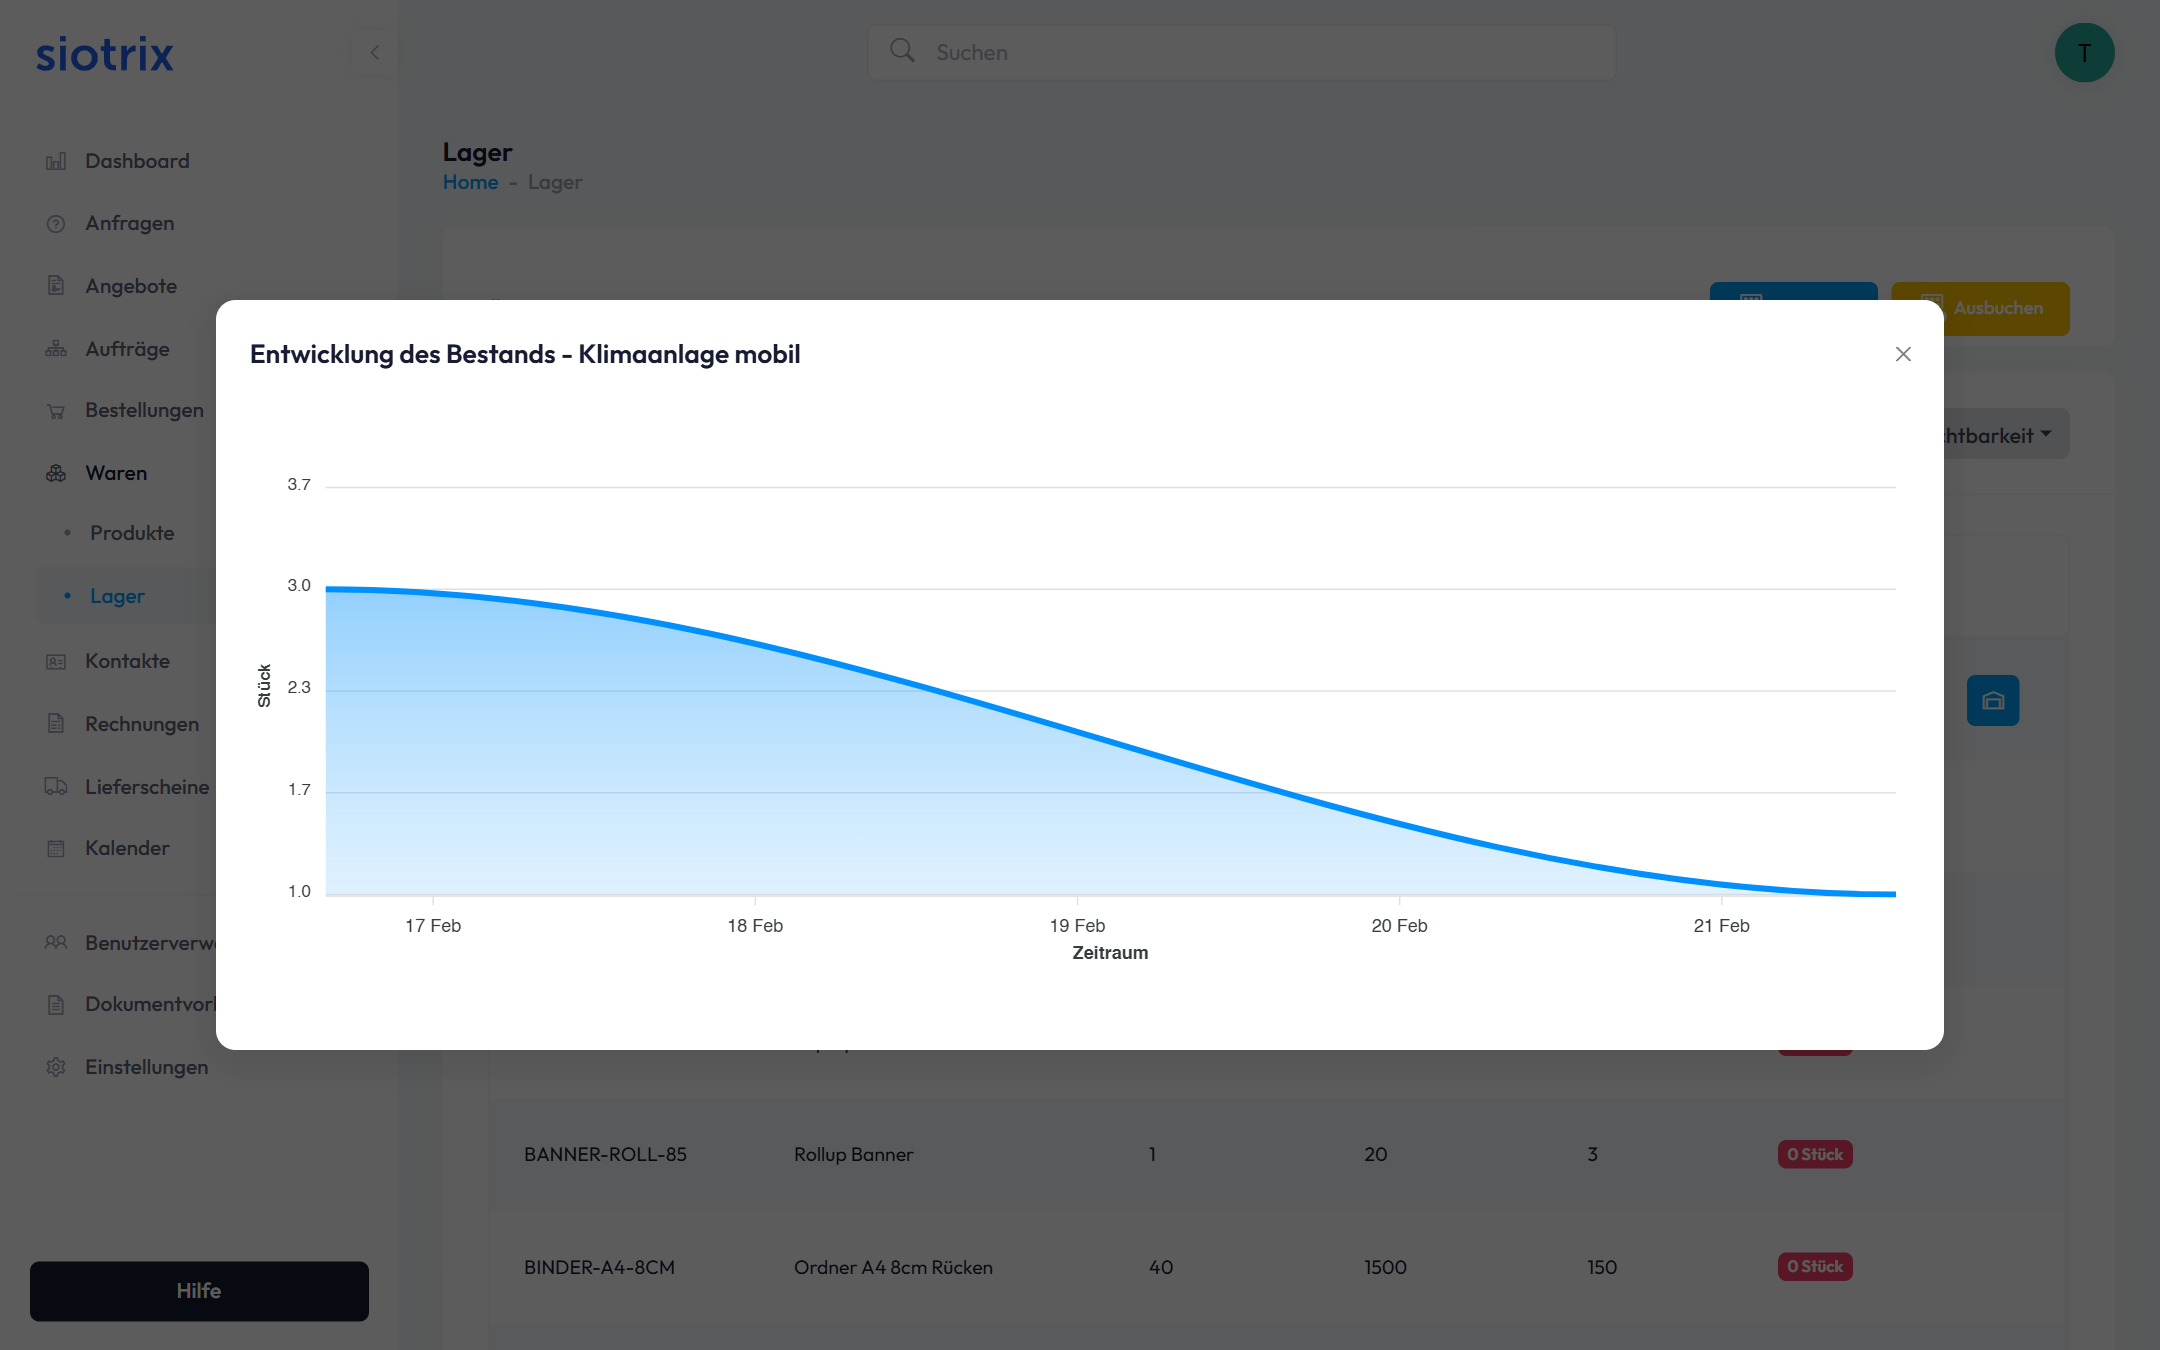
Task: Open the Produkte submenu item
Action: [132, 533]
